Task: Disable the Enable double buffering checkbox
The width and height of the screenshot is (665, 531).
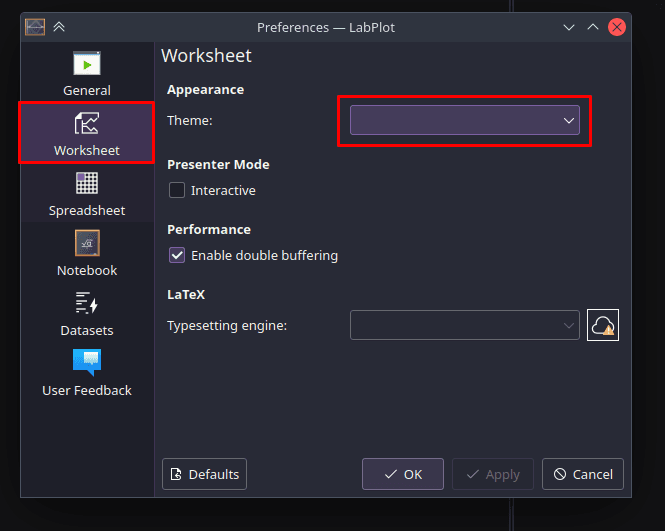Action: [x=177, y=255]
